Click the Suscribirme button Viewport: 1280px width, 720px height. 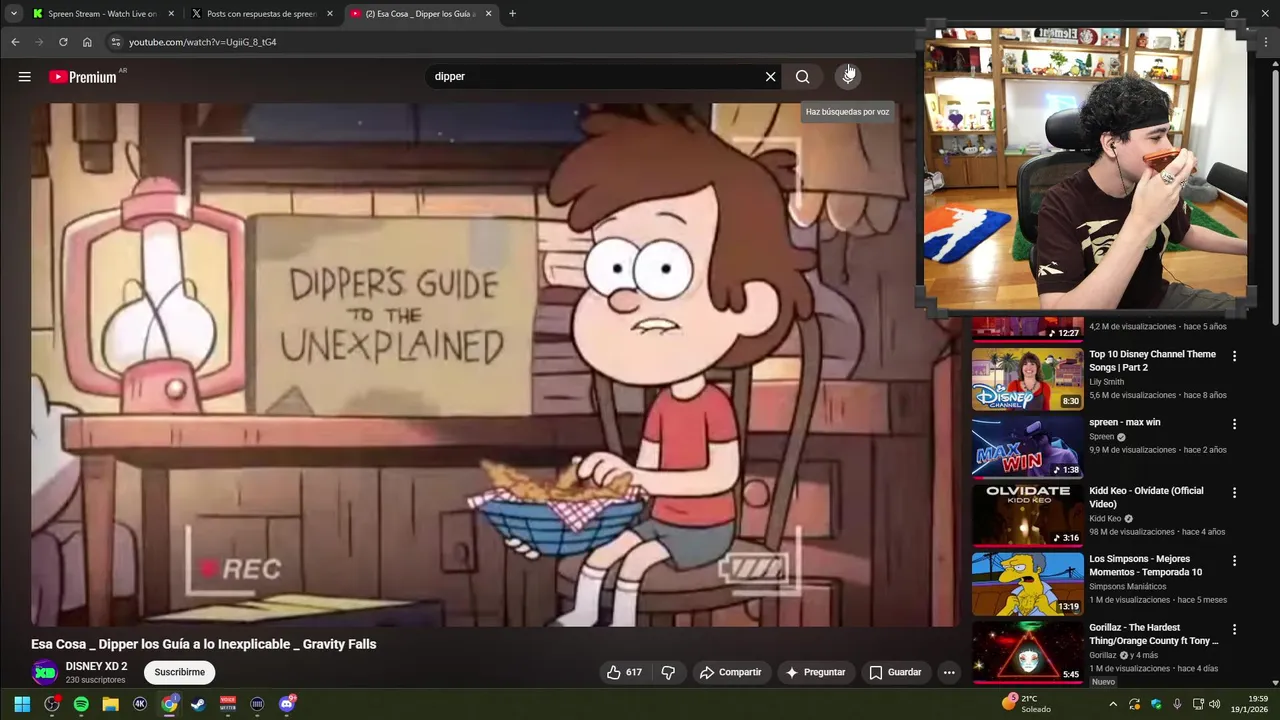pyautogui.click(x=179, y=672)
